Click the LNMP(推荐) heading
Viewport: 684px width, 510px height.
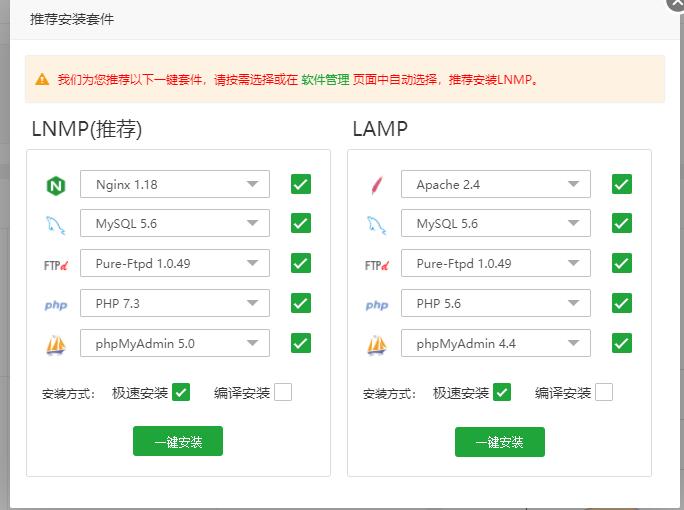coord(87,129)
